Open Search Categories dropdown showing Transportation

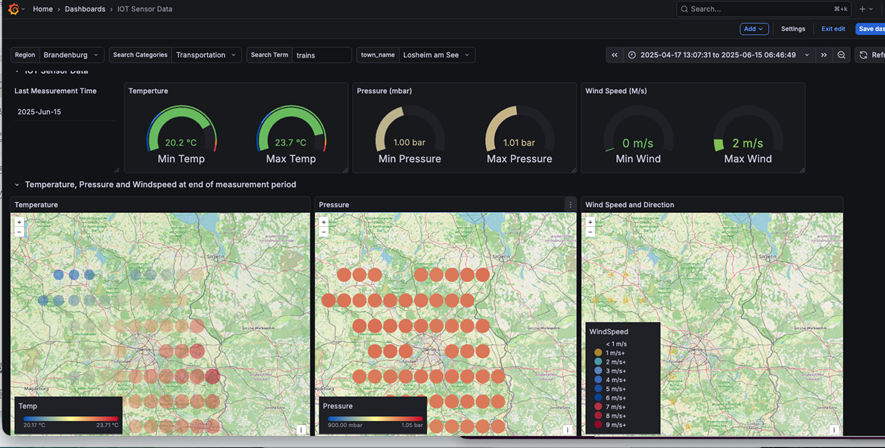[x=207, y=55]
